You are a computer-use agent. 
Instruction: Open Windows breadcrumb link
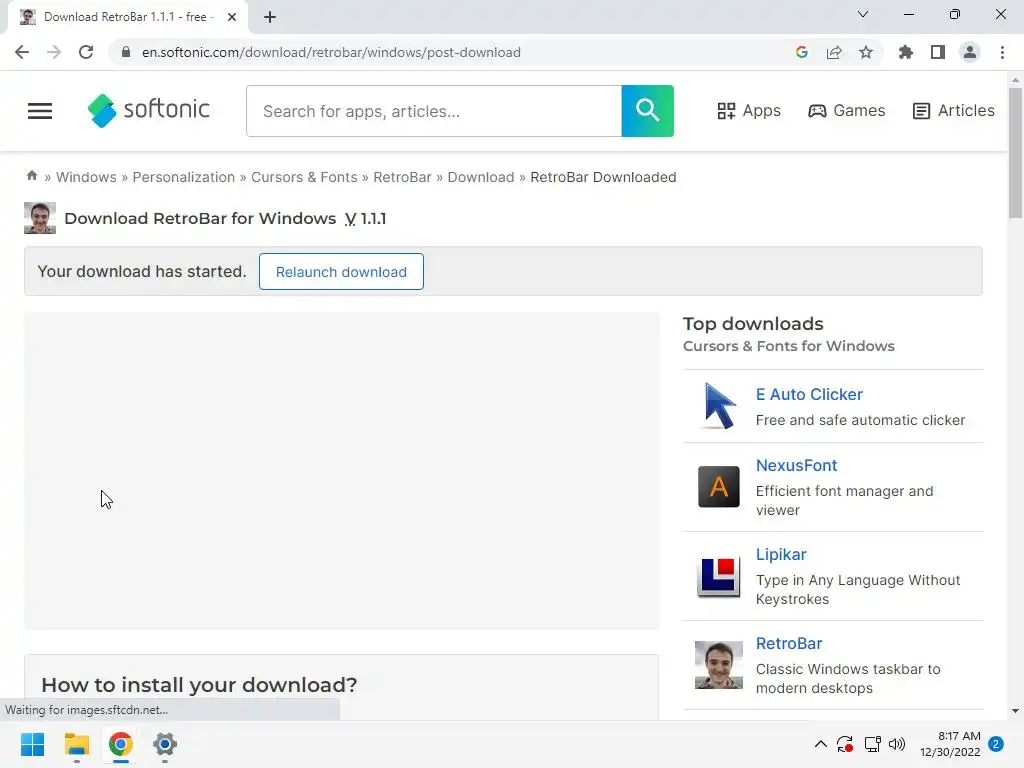[86, 177]
